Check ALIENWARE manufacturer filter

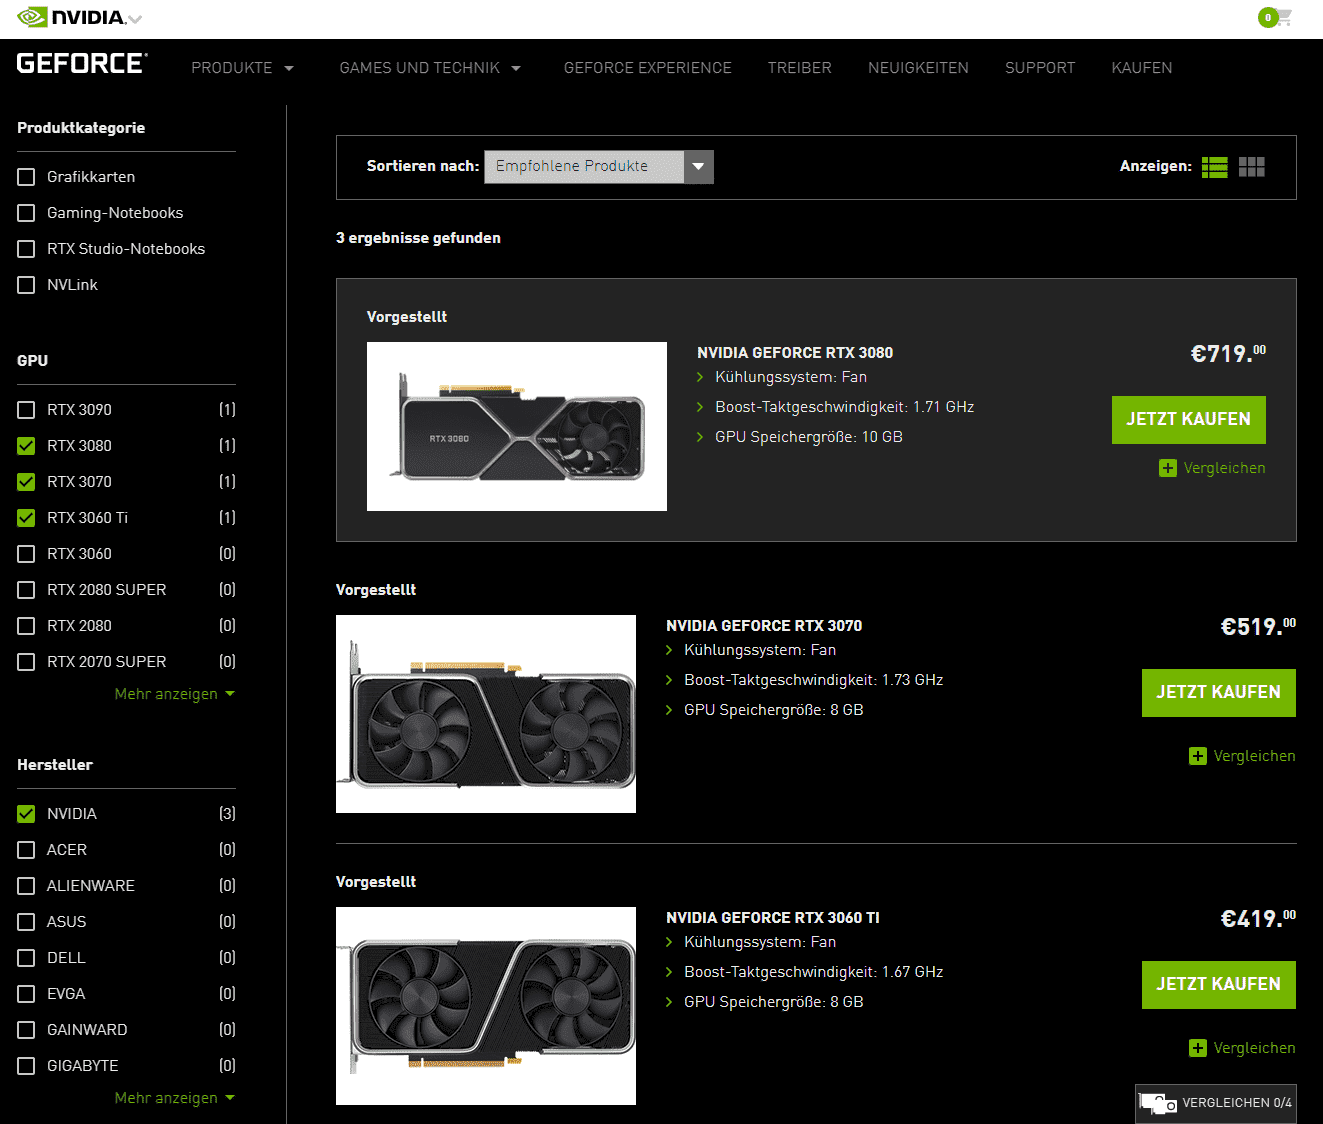point(26,886)
